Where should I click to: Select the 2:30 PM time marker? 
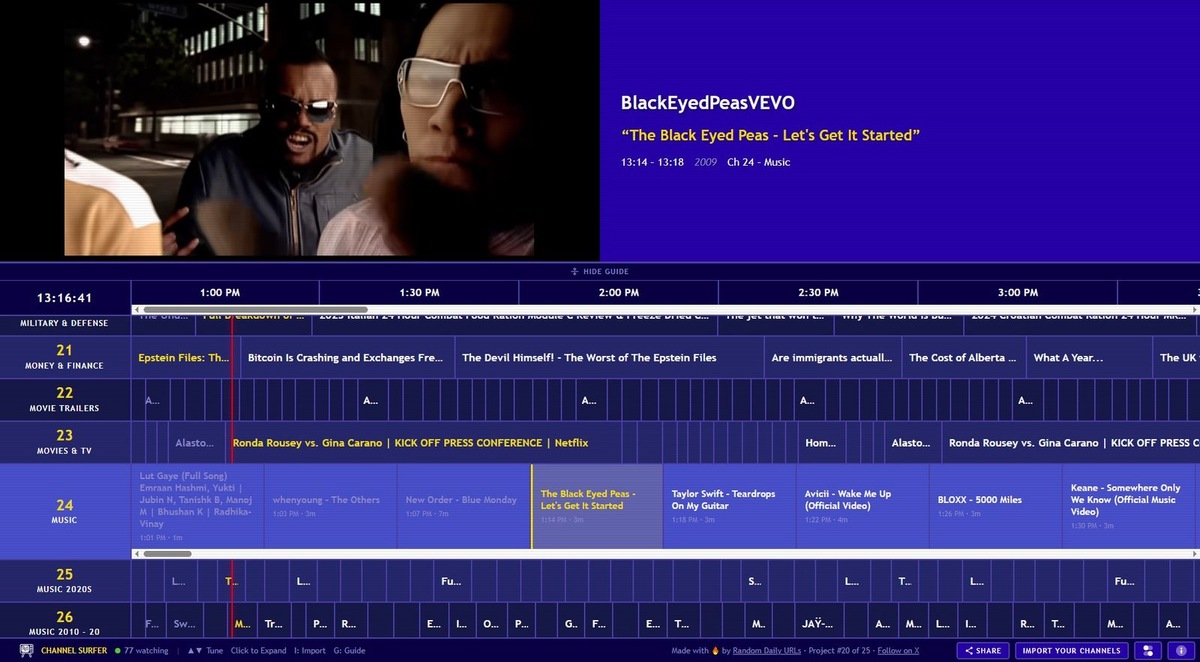point(818,293)
